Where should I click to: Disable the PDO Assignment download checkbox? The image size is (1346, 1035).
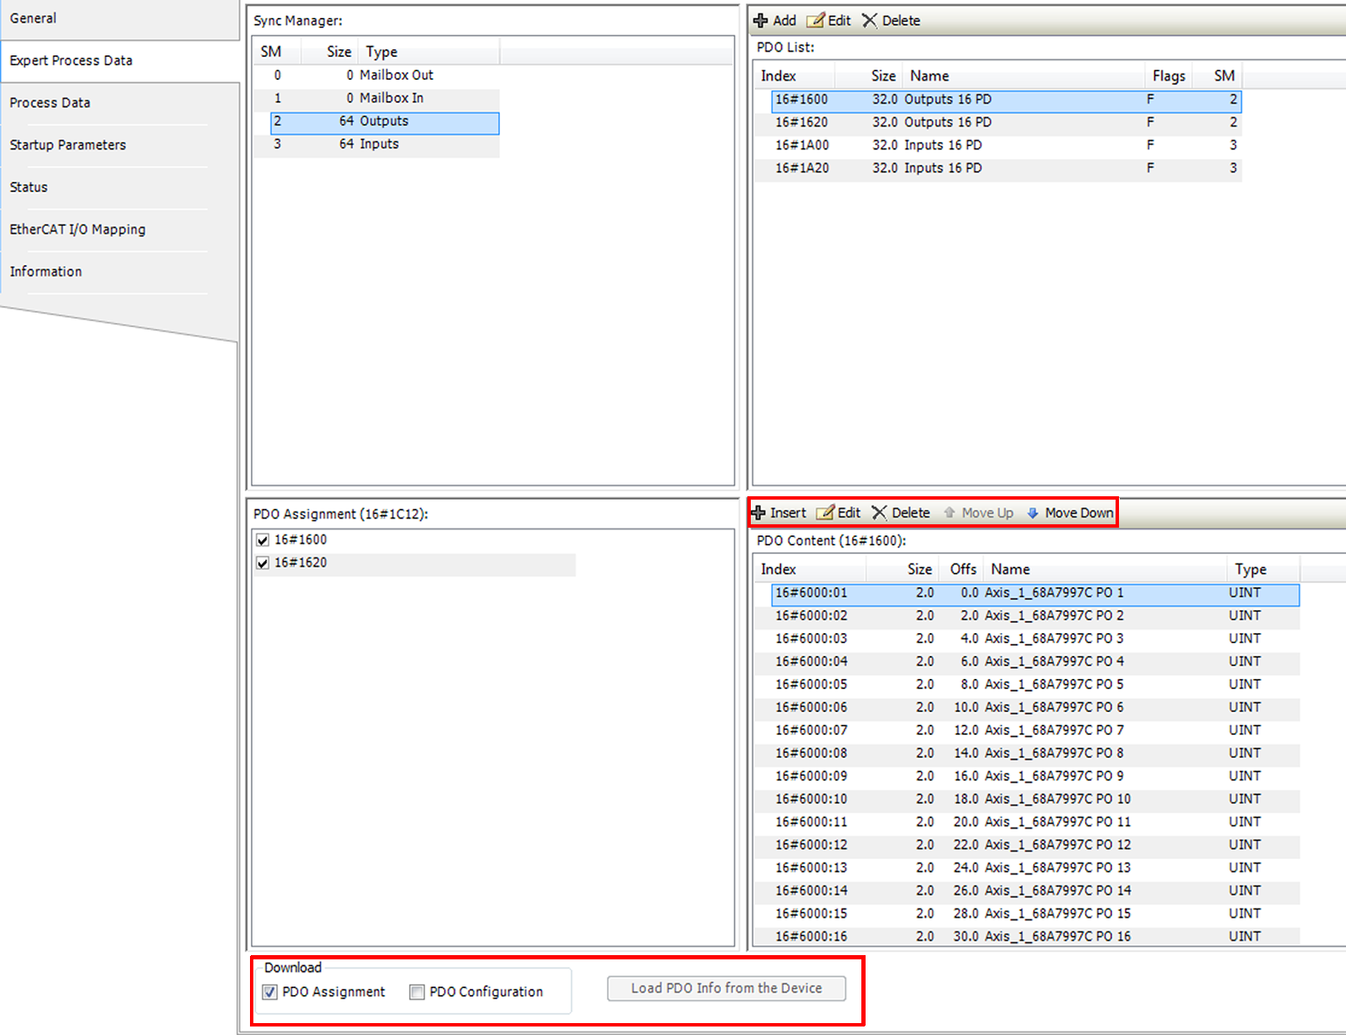270,992
